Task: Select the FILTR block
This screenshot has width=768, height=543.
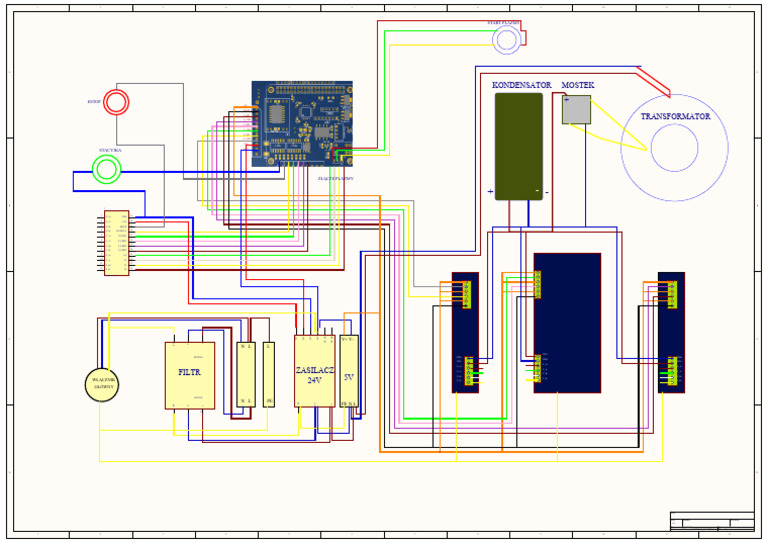Action: click(190, 376)
